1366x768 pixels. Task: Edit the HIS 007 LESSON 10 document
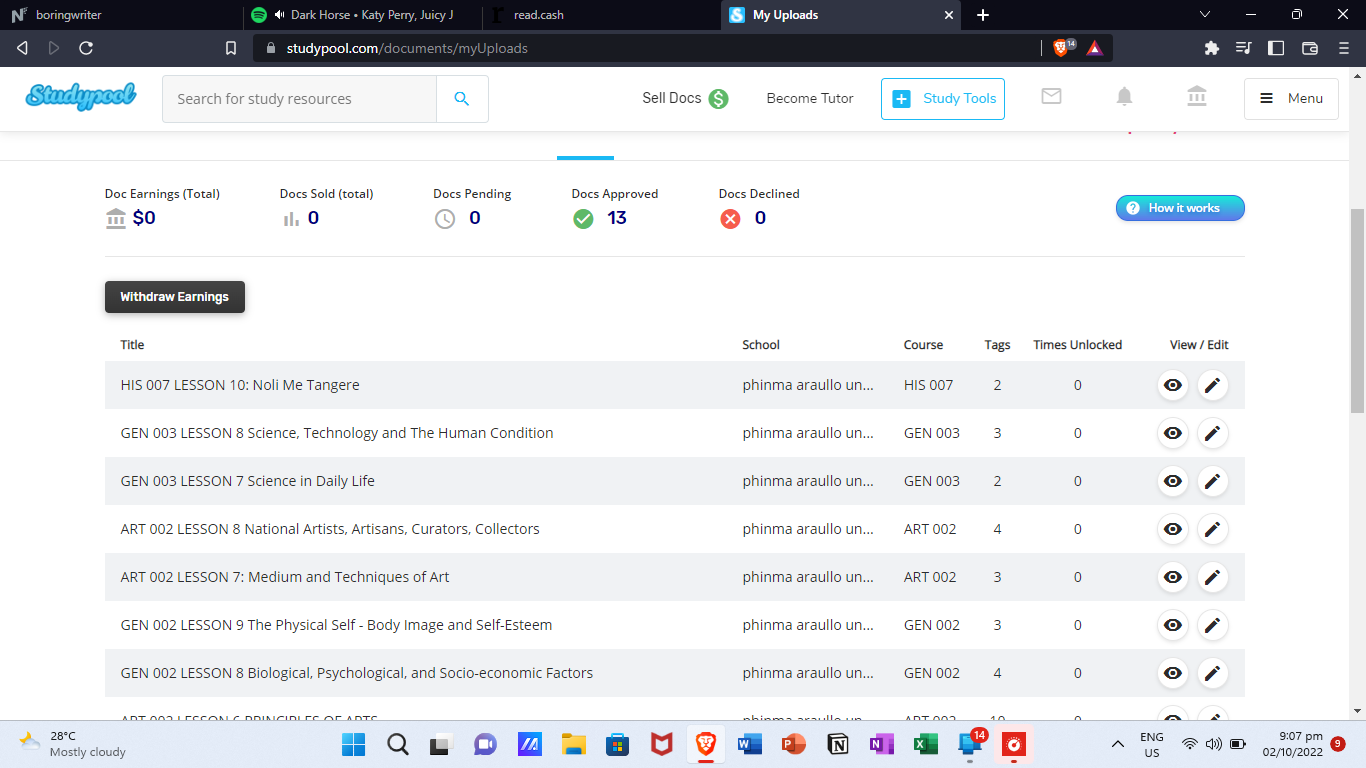coord(1213,385)
